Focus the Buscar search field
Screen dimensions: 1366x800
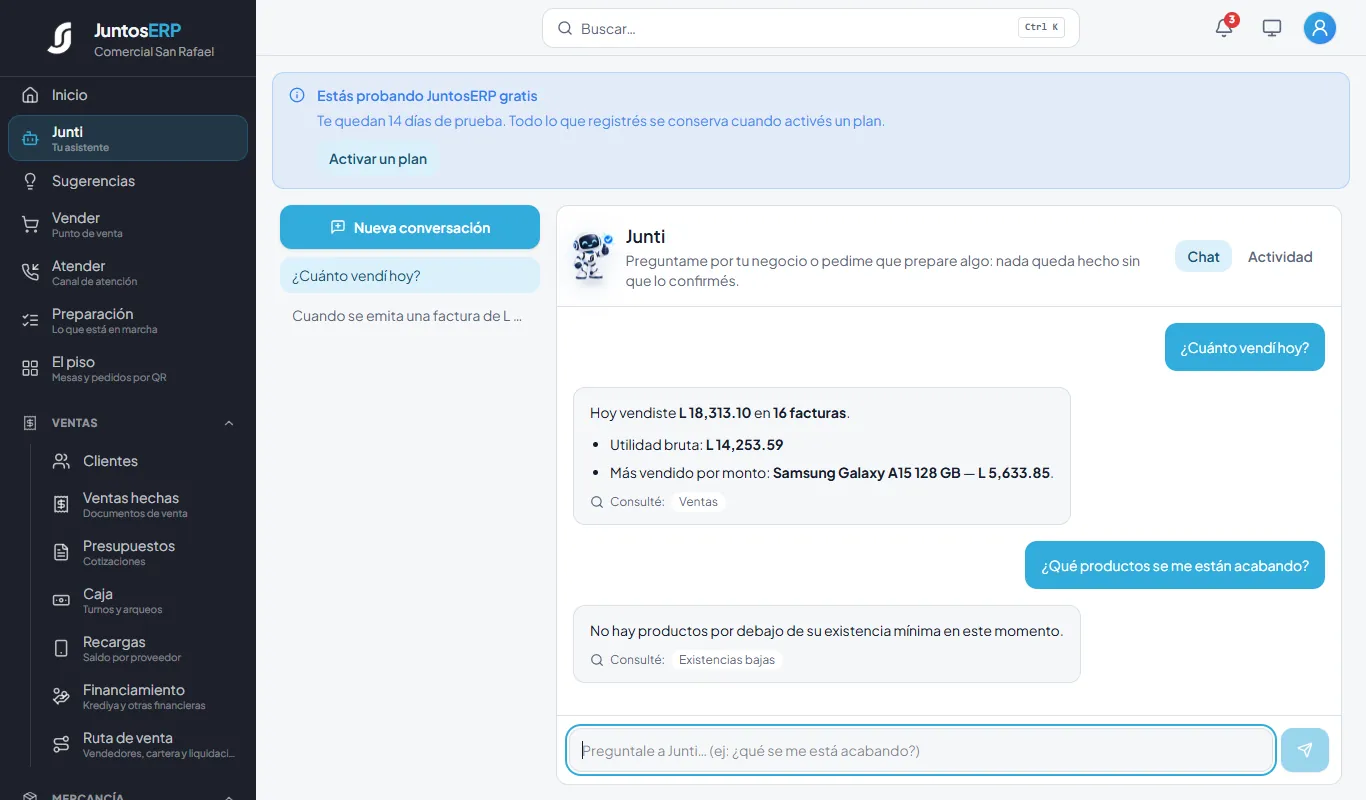pyautogui.click(x=810, y=28)
